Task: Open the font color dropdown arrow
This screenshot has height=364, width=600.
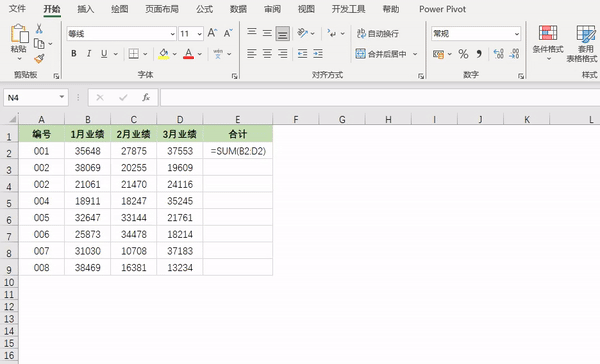Action: pos(200,54)
